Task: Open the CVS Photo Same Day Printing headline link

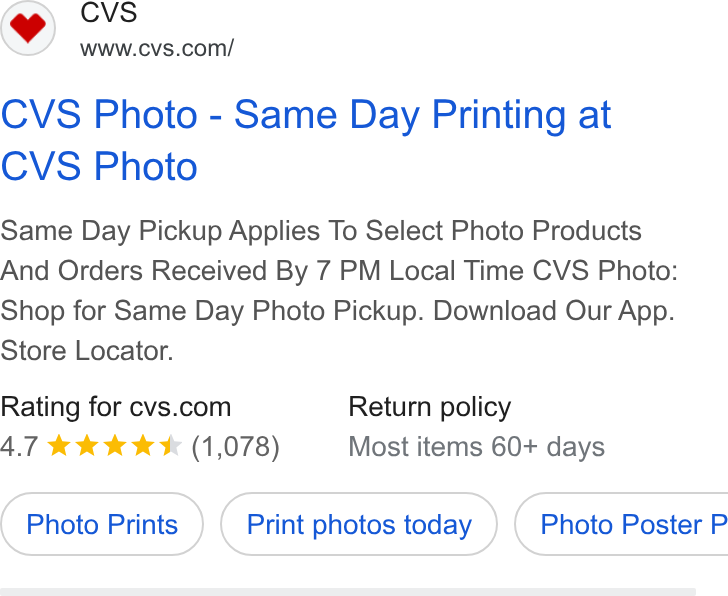Action: (306, 140)
